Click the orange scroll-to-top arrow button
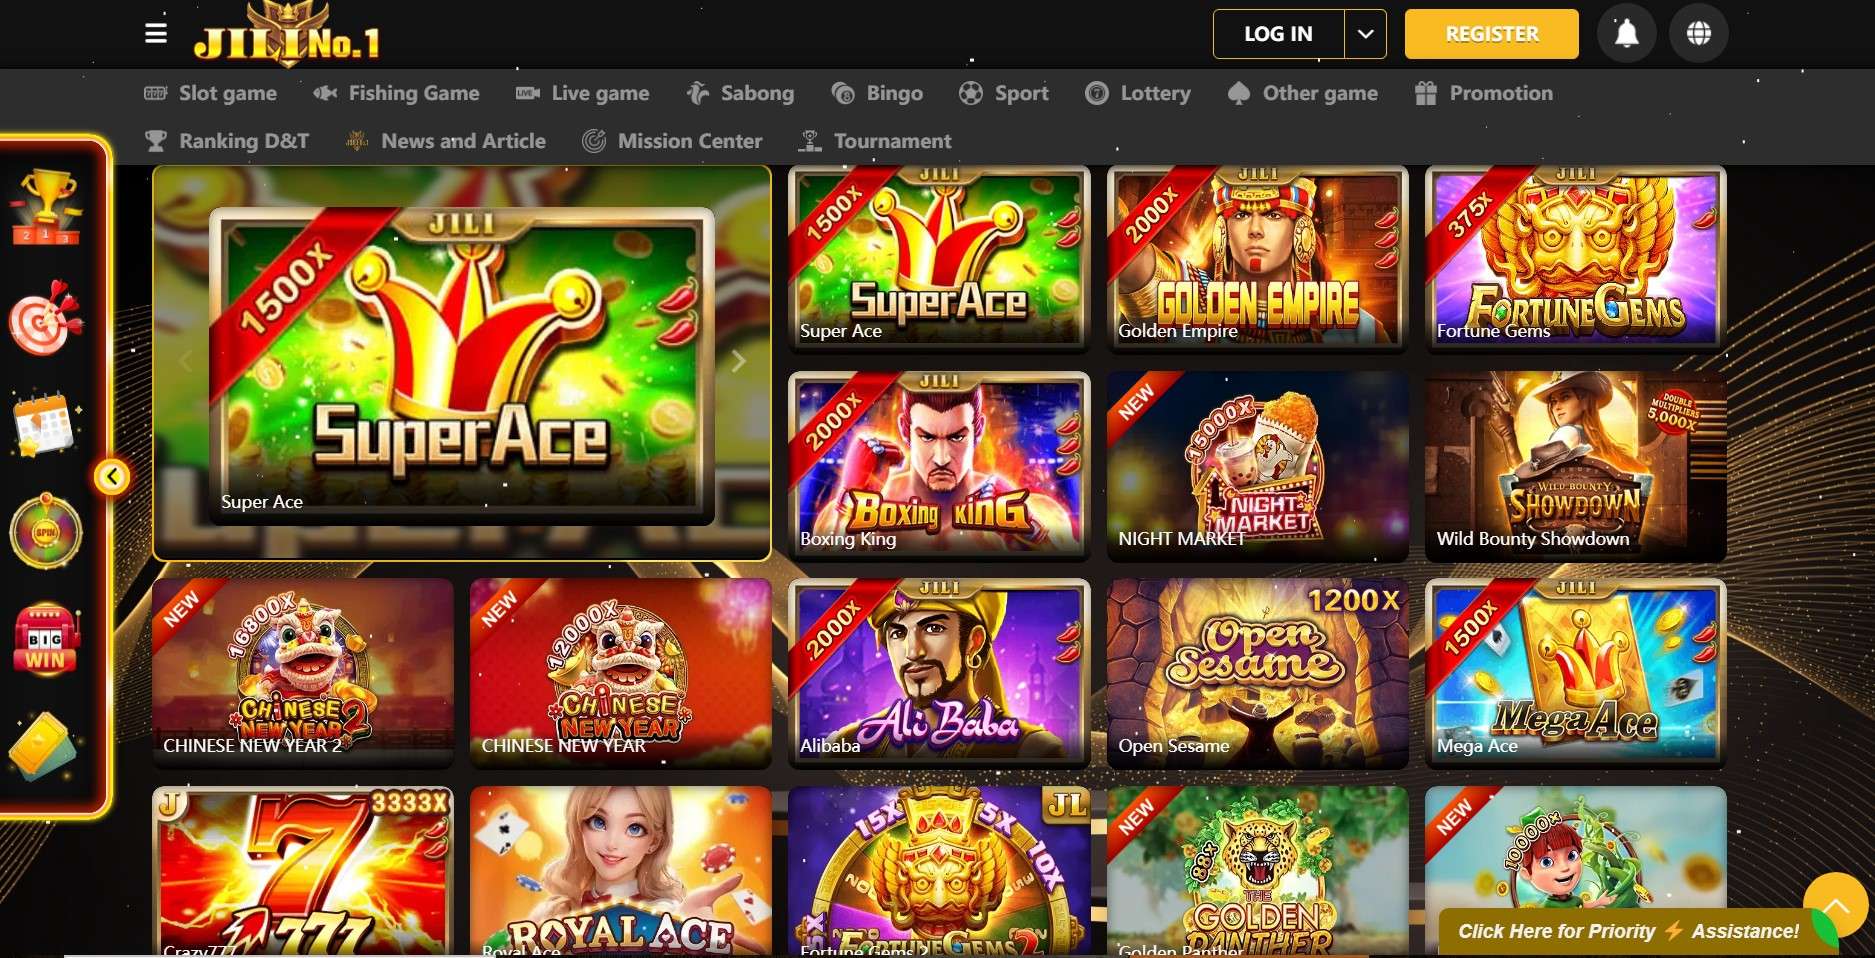 click(1835, 905)
